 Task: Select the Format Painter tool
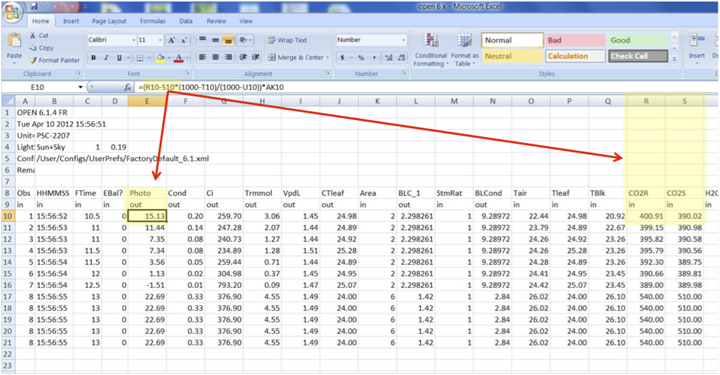[x=54, y=60]
